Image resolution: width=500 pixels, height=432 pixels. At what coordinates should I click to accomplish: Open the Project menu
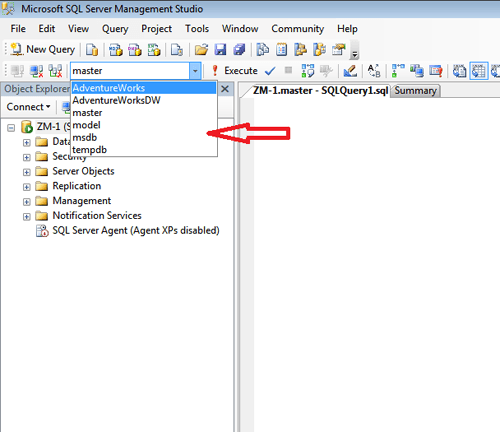[x=156, y=29]
